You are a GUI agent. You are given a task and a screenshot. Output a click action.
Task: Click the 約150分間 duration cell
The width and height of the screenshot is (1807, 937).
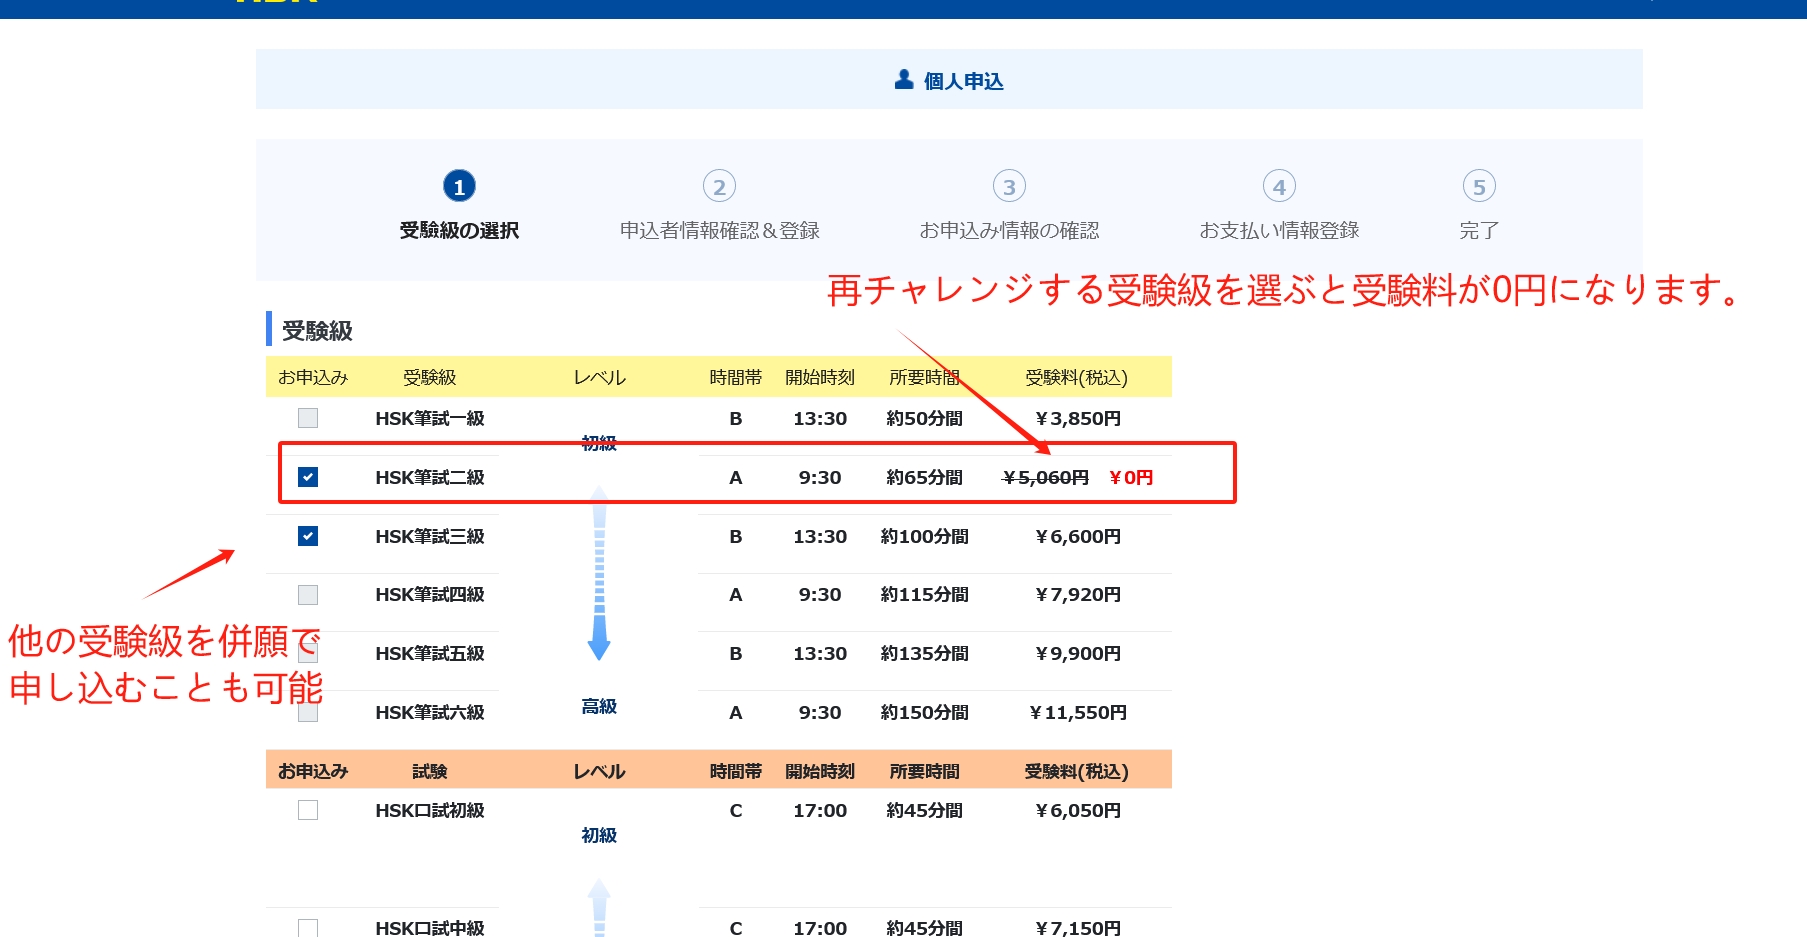coord(924,712)
